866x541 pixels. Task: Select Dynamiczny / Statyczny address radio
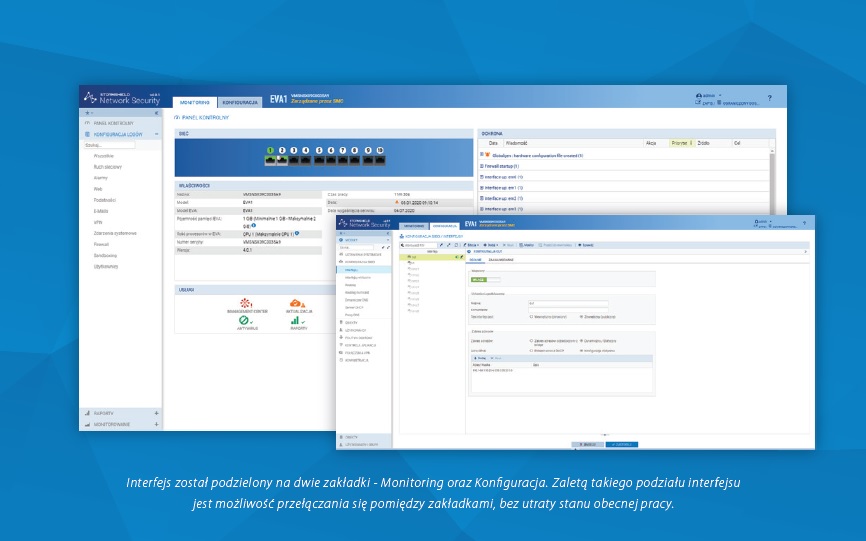(581, 341)
